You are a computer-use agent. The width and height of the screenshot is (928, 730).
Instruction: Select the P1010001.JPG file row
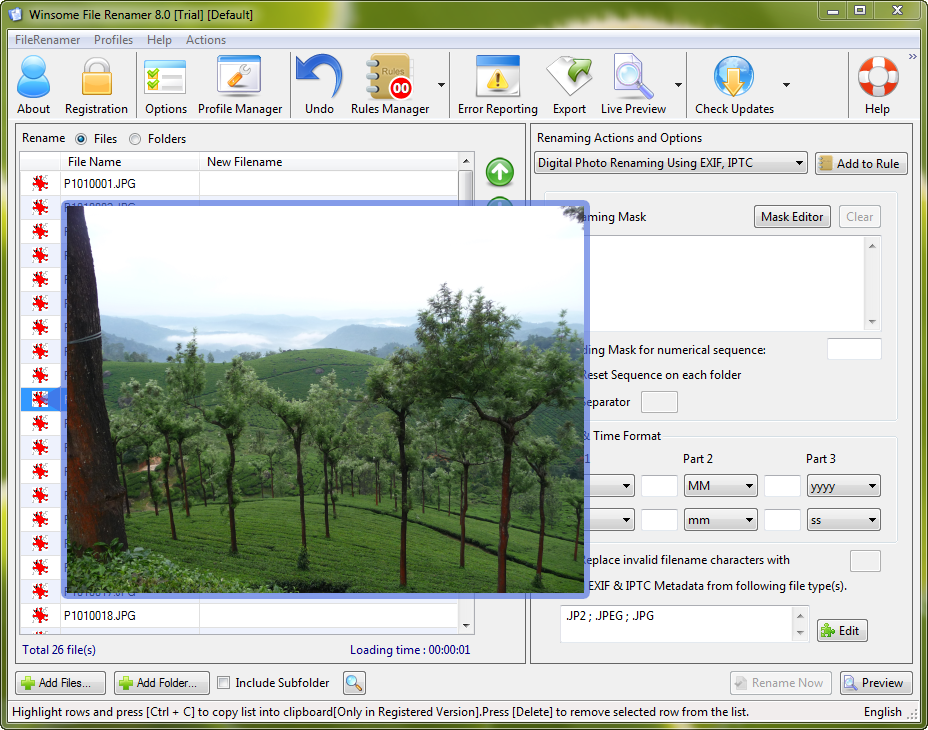pyautogui.click(x=239, y=184)
